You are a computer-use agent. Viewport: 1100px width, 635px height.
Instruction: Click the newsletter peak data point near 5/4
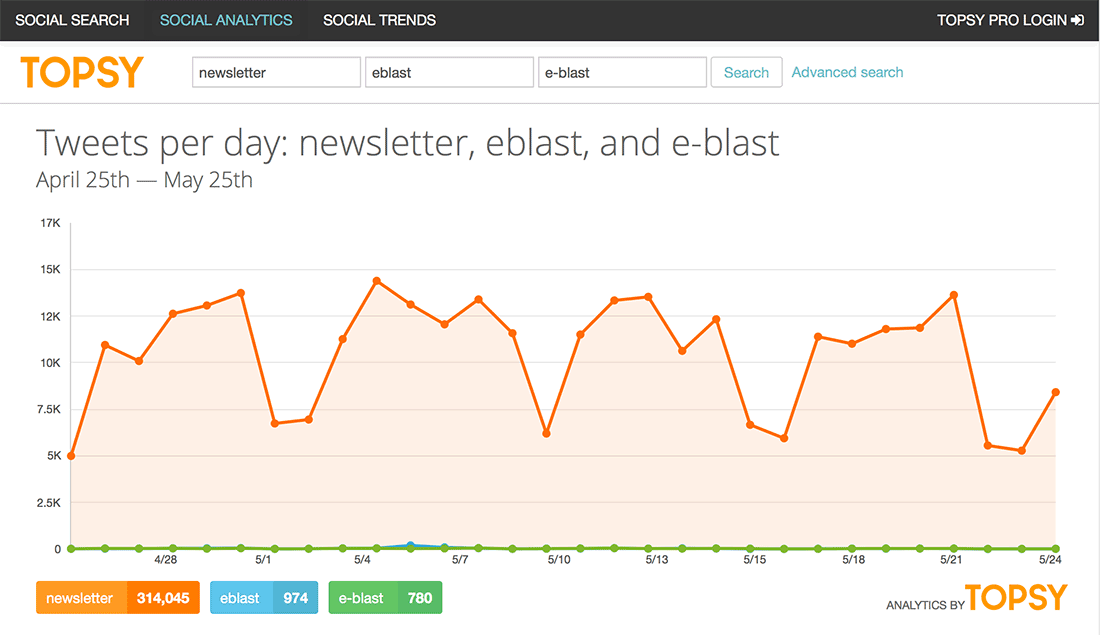(377, 281)
